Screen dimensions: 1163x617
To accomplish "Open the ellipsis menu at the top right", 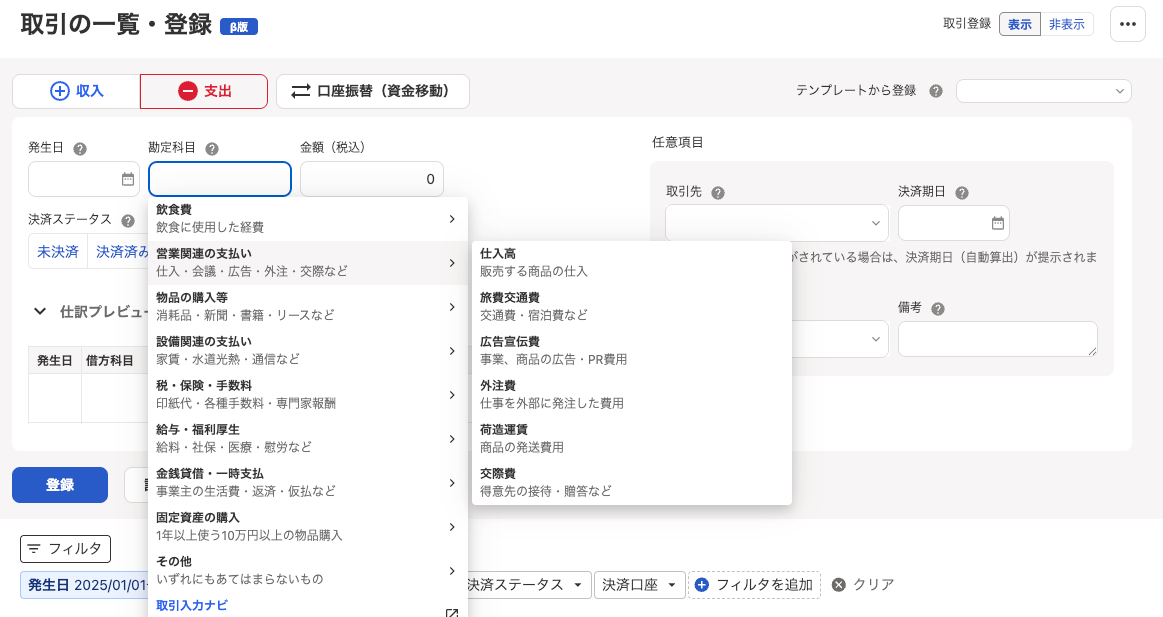I will coord(1128,23).
